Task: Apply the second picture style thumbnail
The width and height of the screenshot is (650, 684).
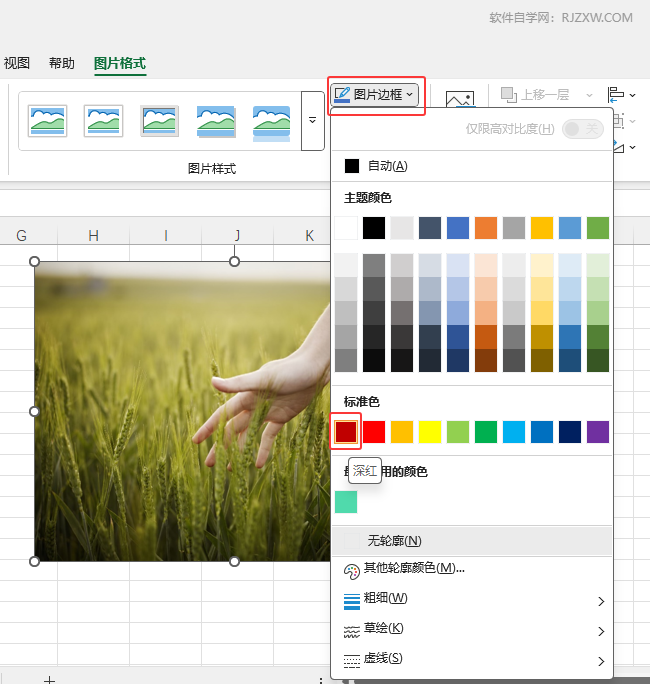Action: tap(103, 121)
